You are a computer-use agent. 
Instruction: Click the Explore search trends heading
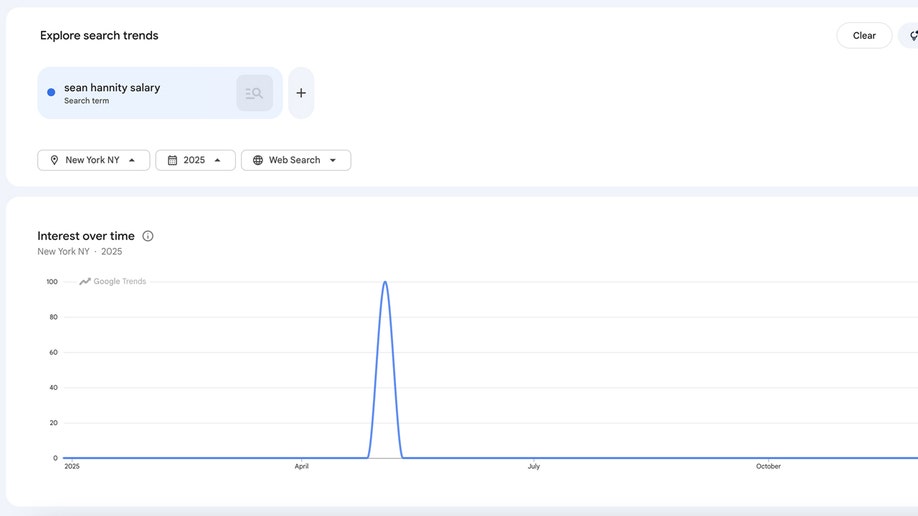click(x=99, y=36)
